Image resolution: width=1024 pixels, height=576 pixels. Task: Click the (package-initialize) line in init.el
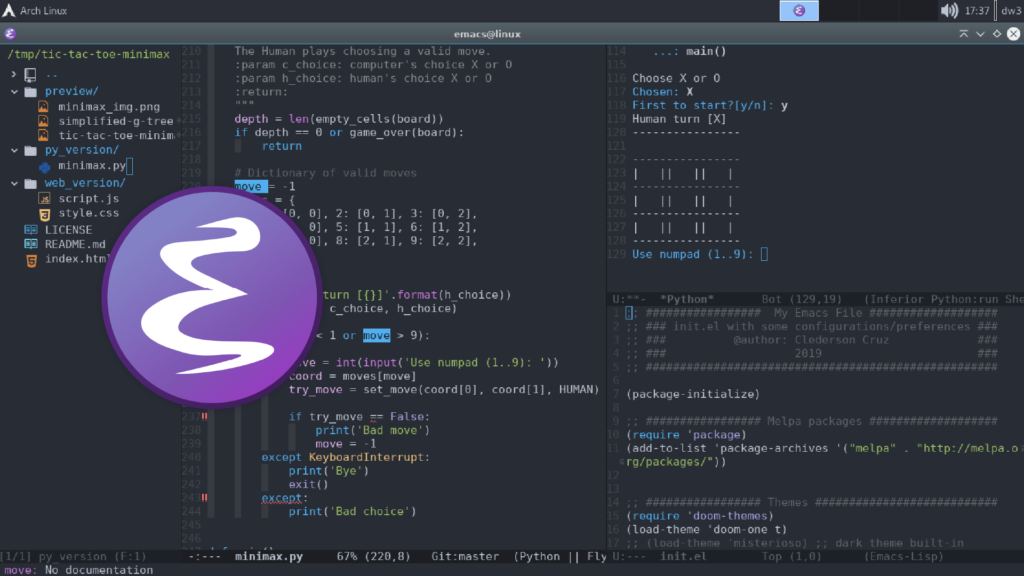pyautogui.click(x=693, y=394)
